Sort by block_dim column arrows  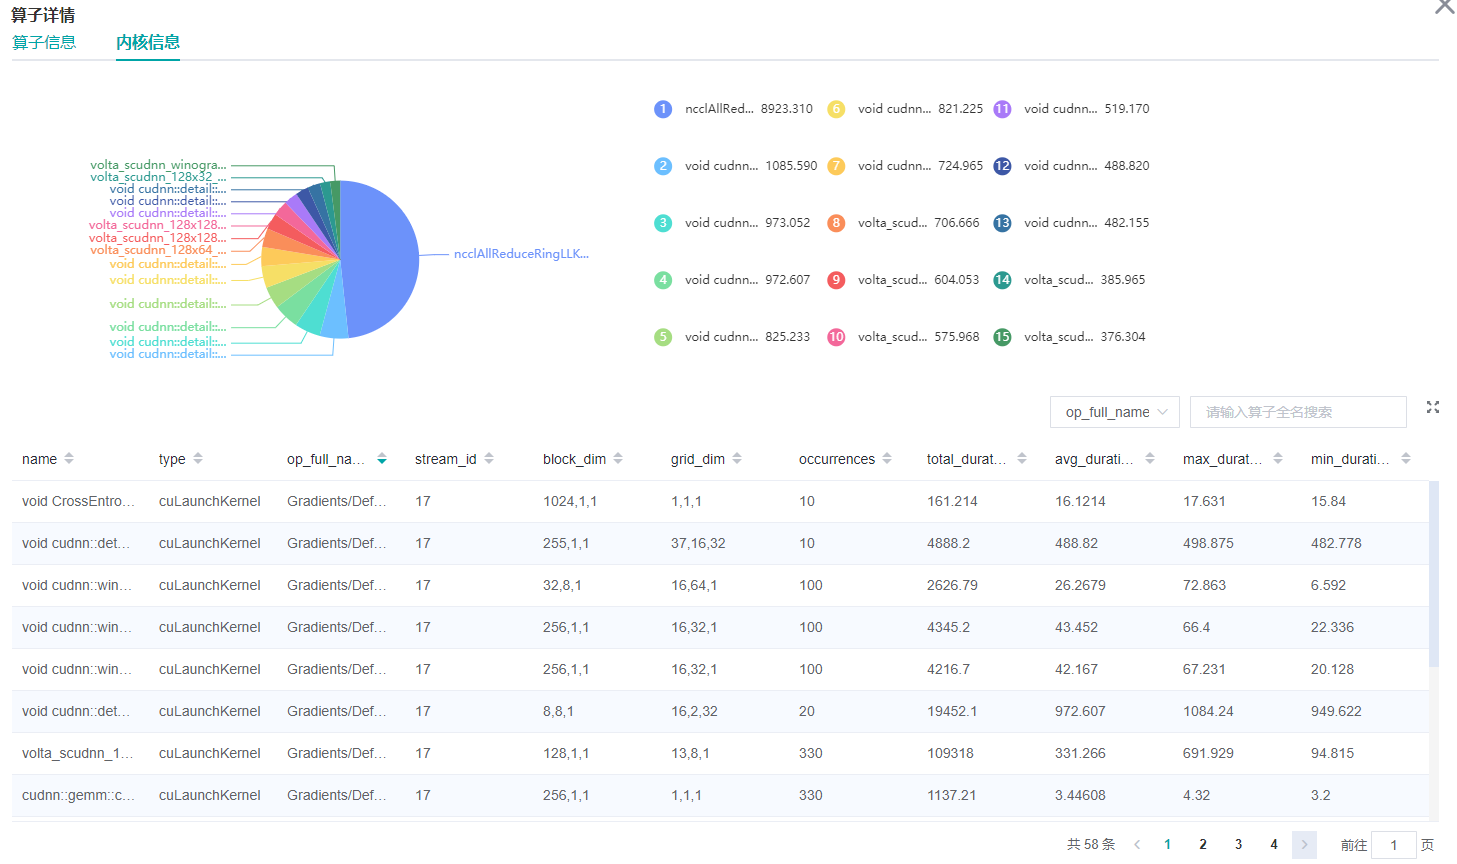pos(618,459)
